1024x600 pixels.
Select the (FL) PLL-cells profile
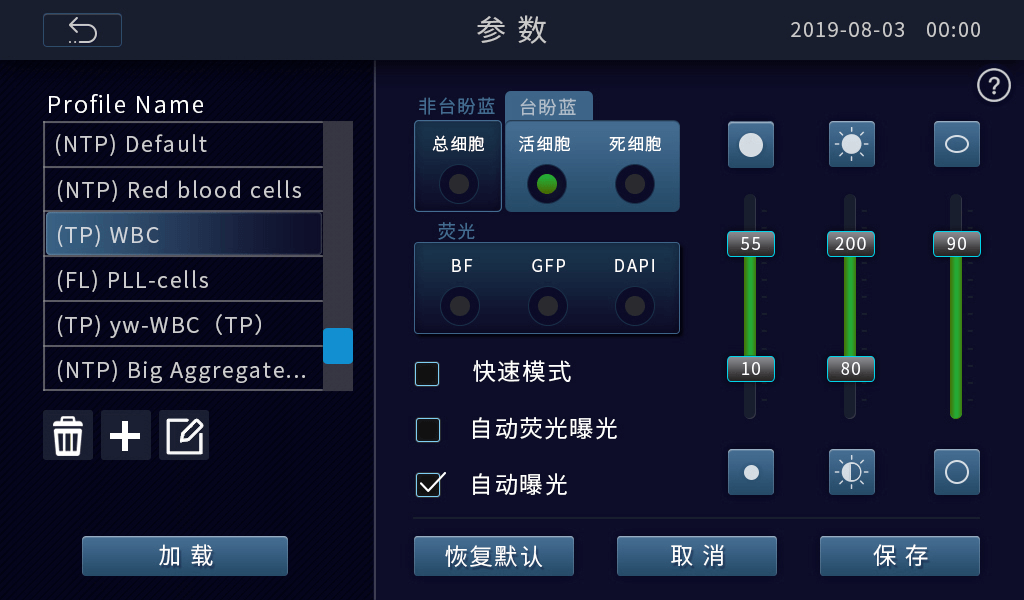coord(184,280)
